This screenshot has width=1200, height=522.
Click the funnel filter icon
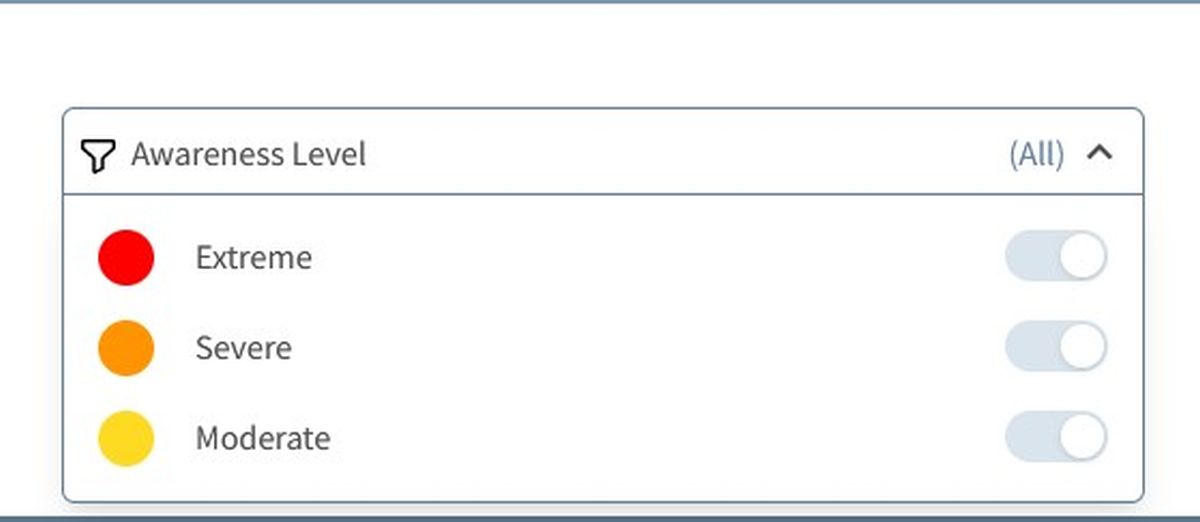[97, 155]
